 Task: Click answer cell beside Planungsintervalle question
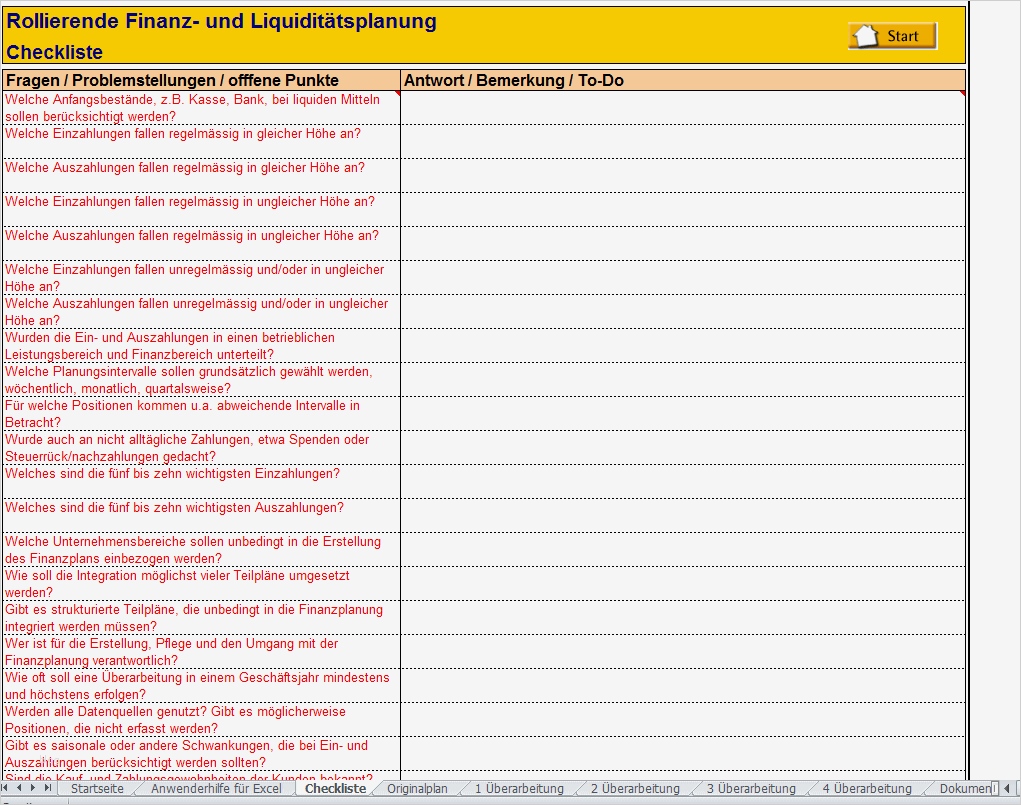tap(682, 379)
